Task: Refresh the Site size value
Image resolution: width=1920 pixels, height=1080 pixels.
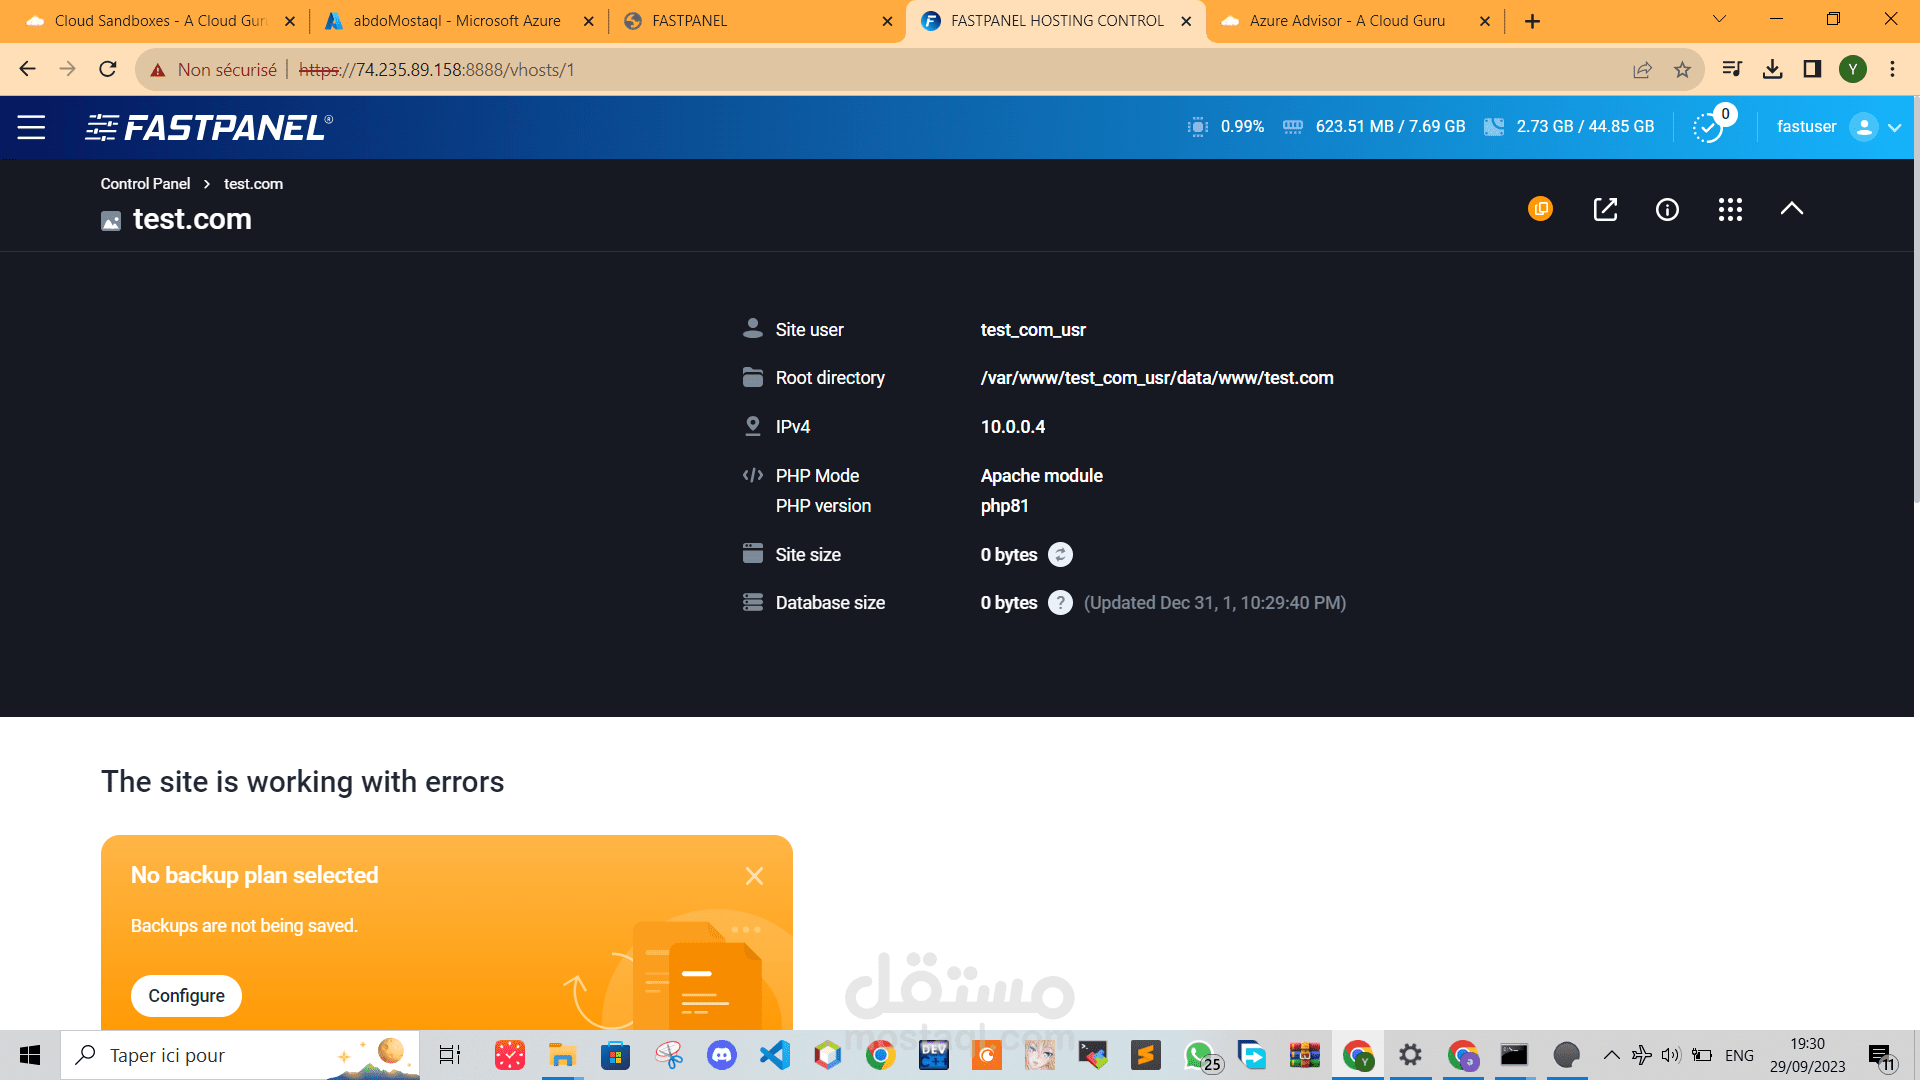Action: click(1060, 555)
